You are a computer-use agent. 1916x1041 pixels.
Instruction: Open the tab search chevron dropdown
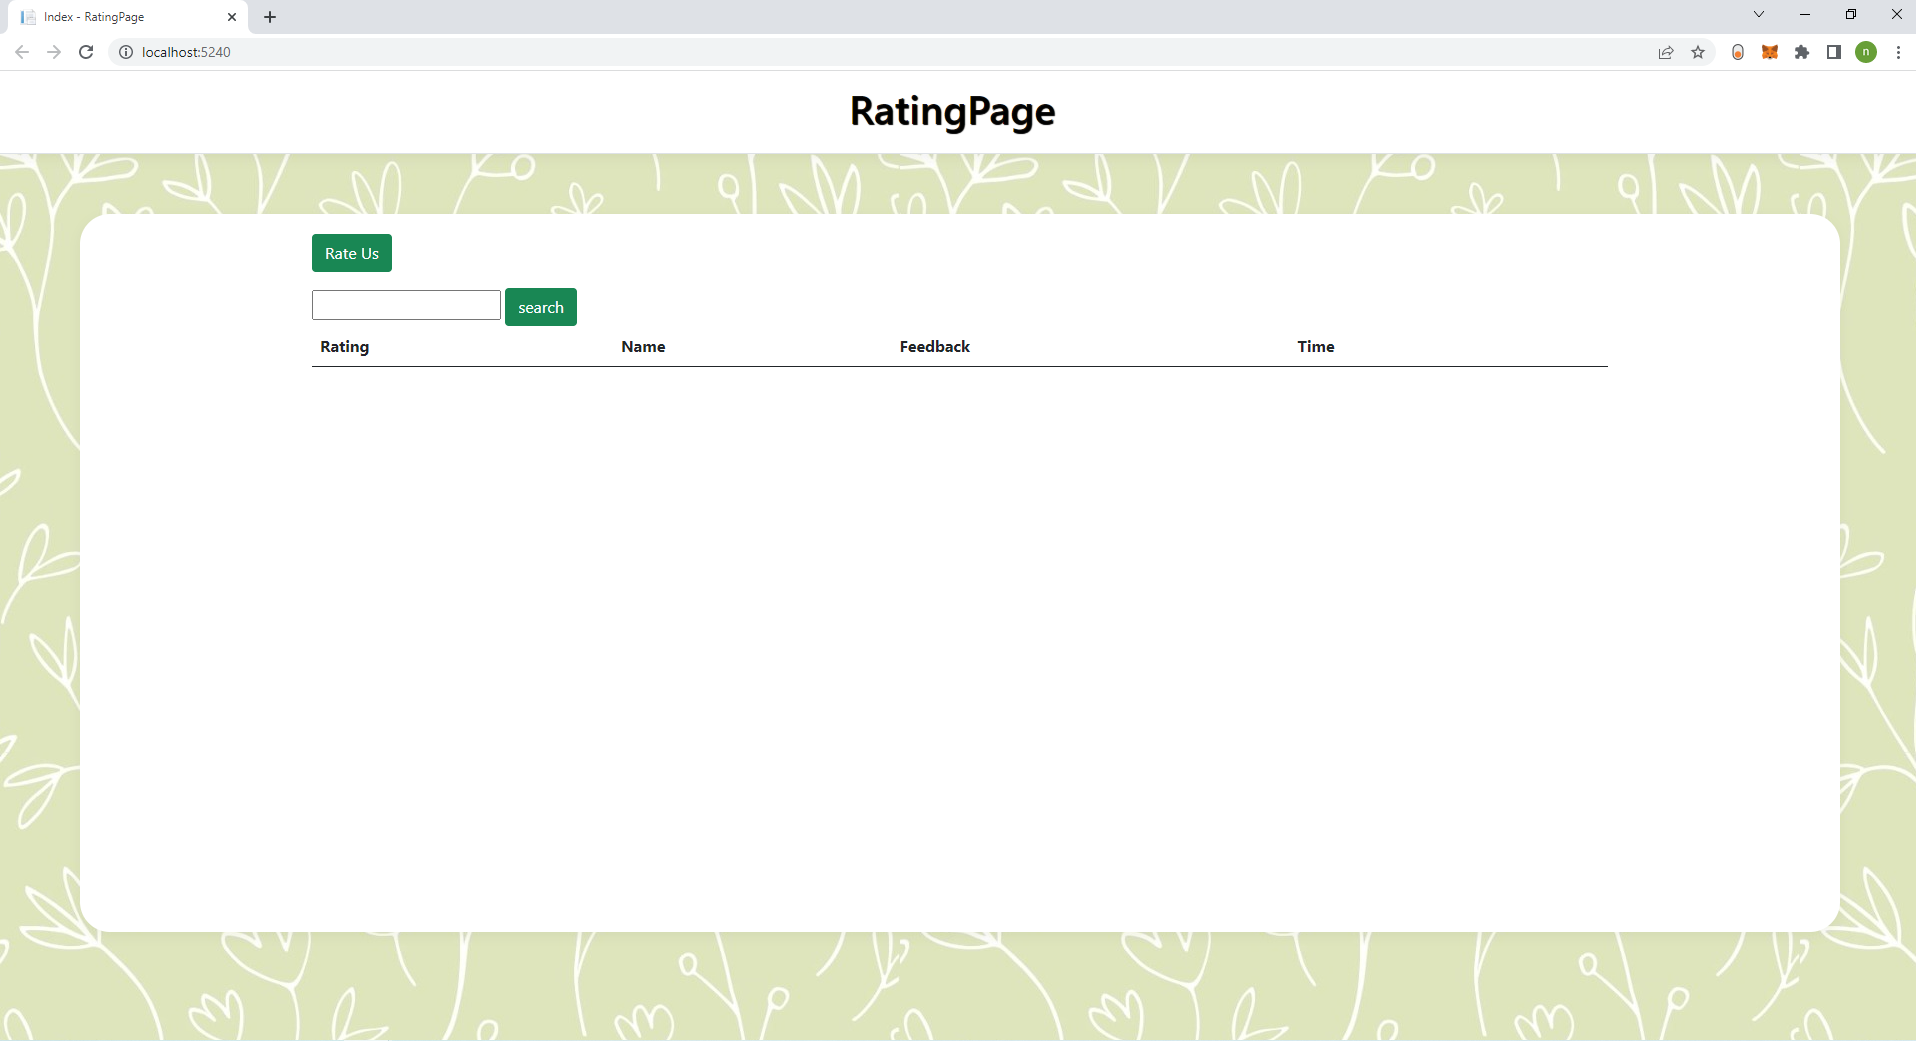tap(1758, 14)
